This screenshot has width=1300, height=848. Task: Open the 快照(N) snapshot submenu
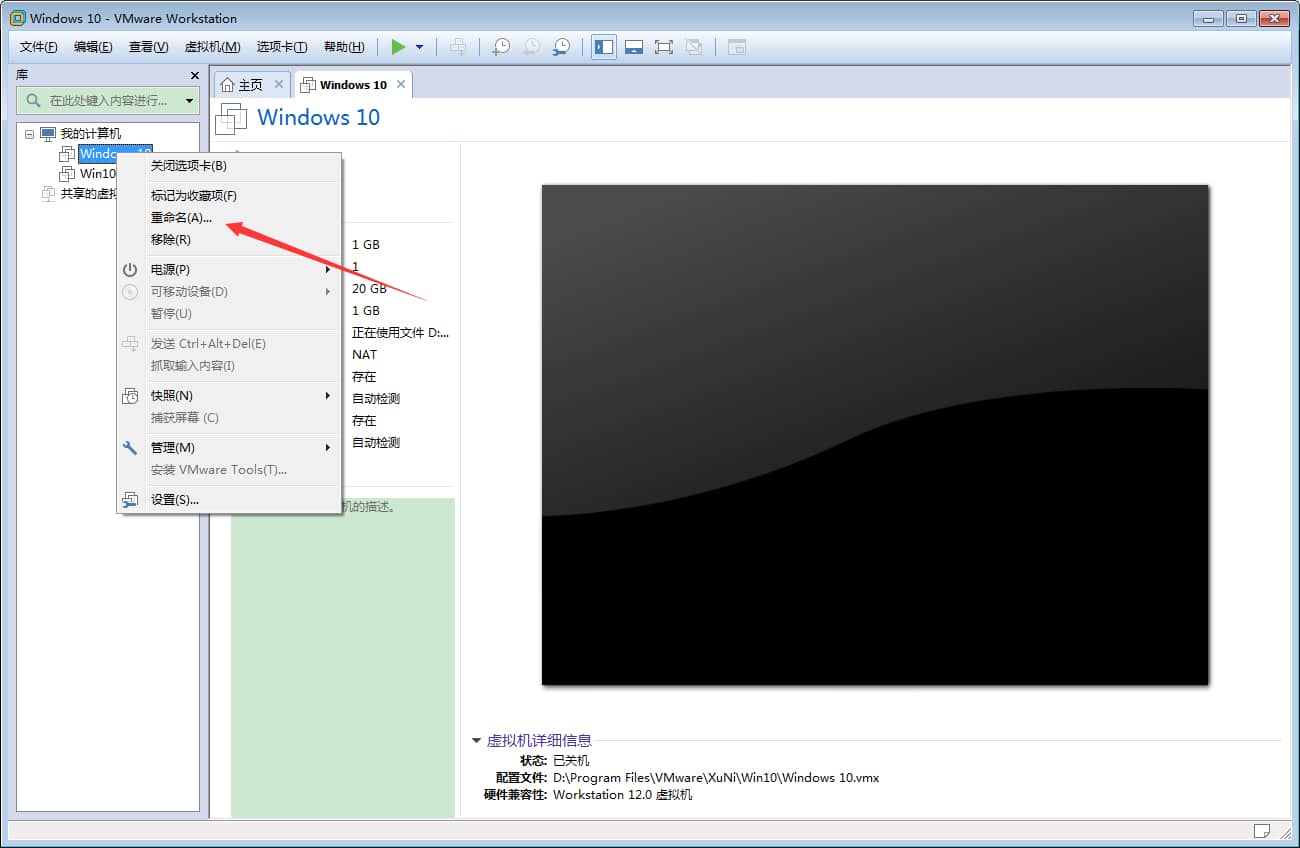click(x=230, y=396)
